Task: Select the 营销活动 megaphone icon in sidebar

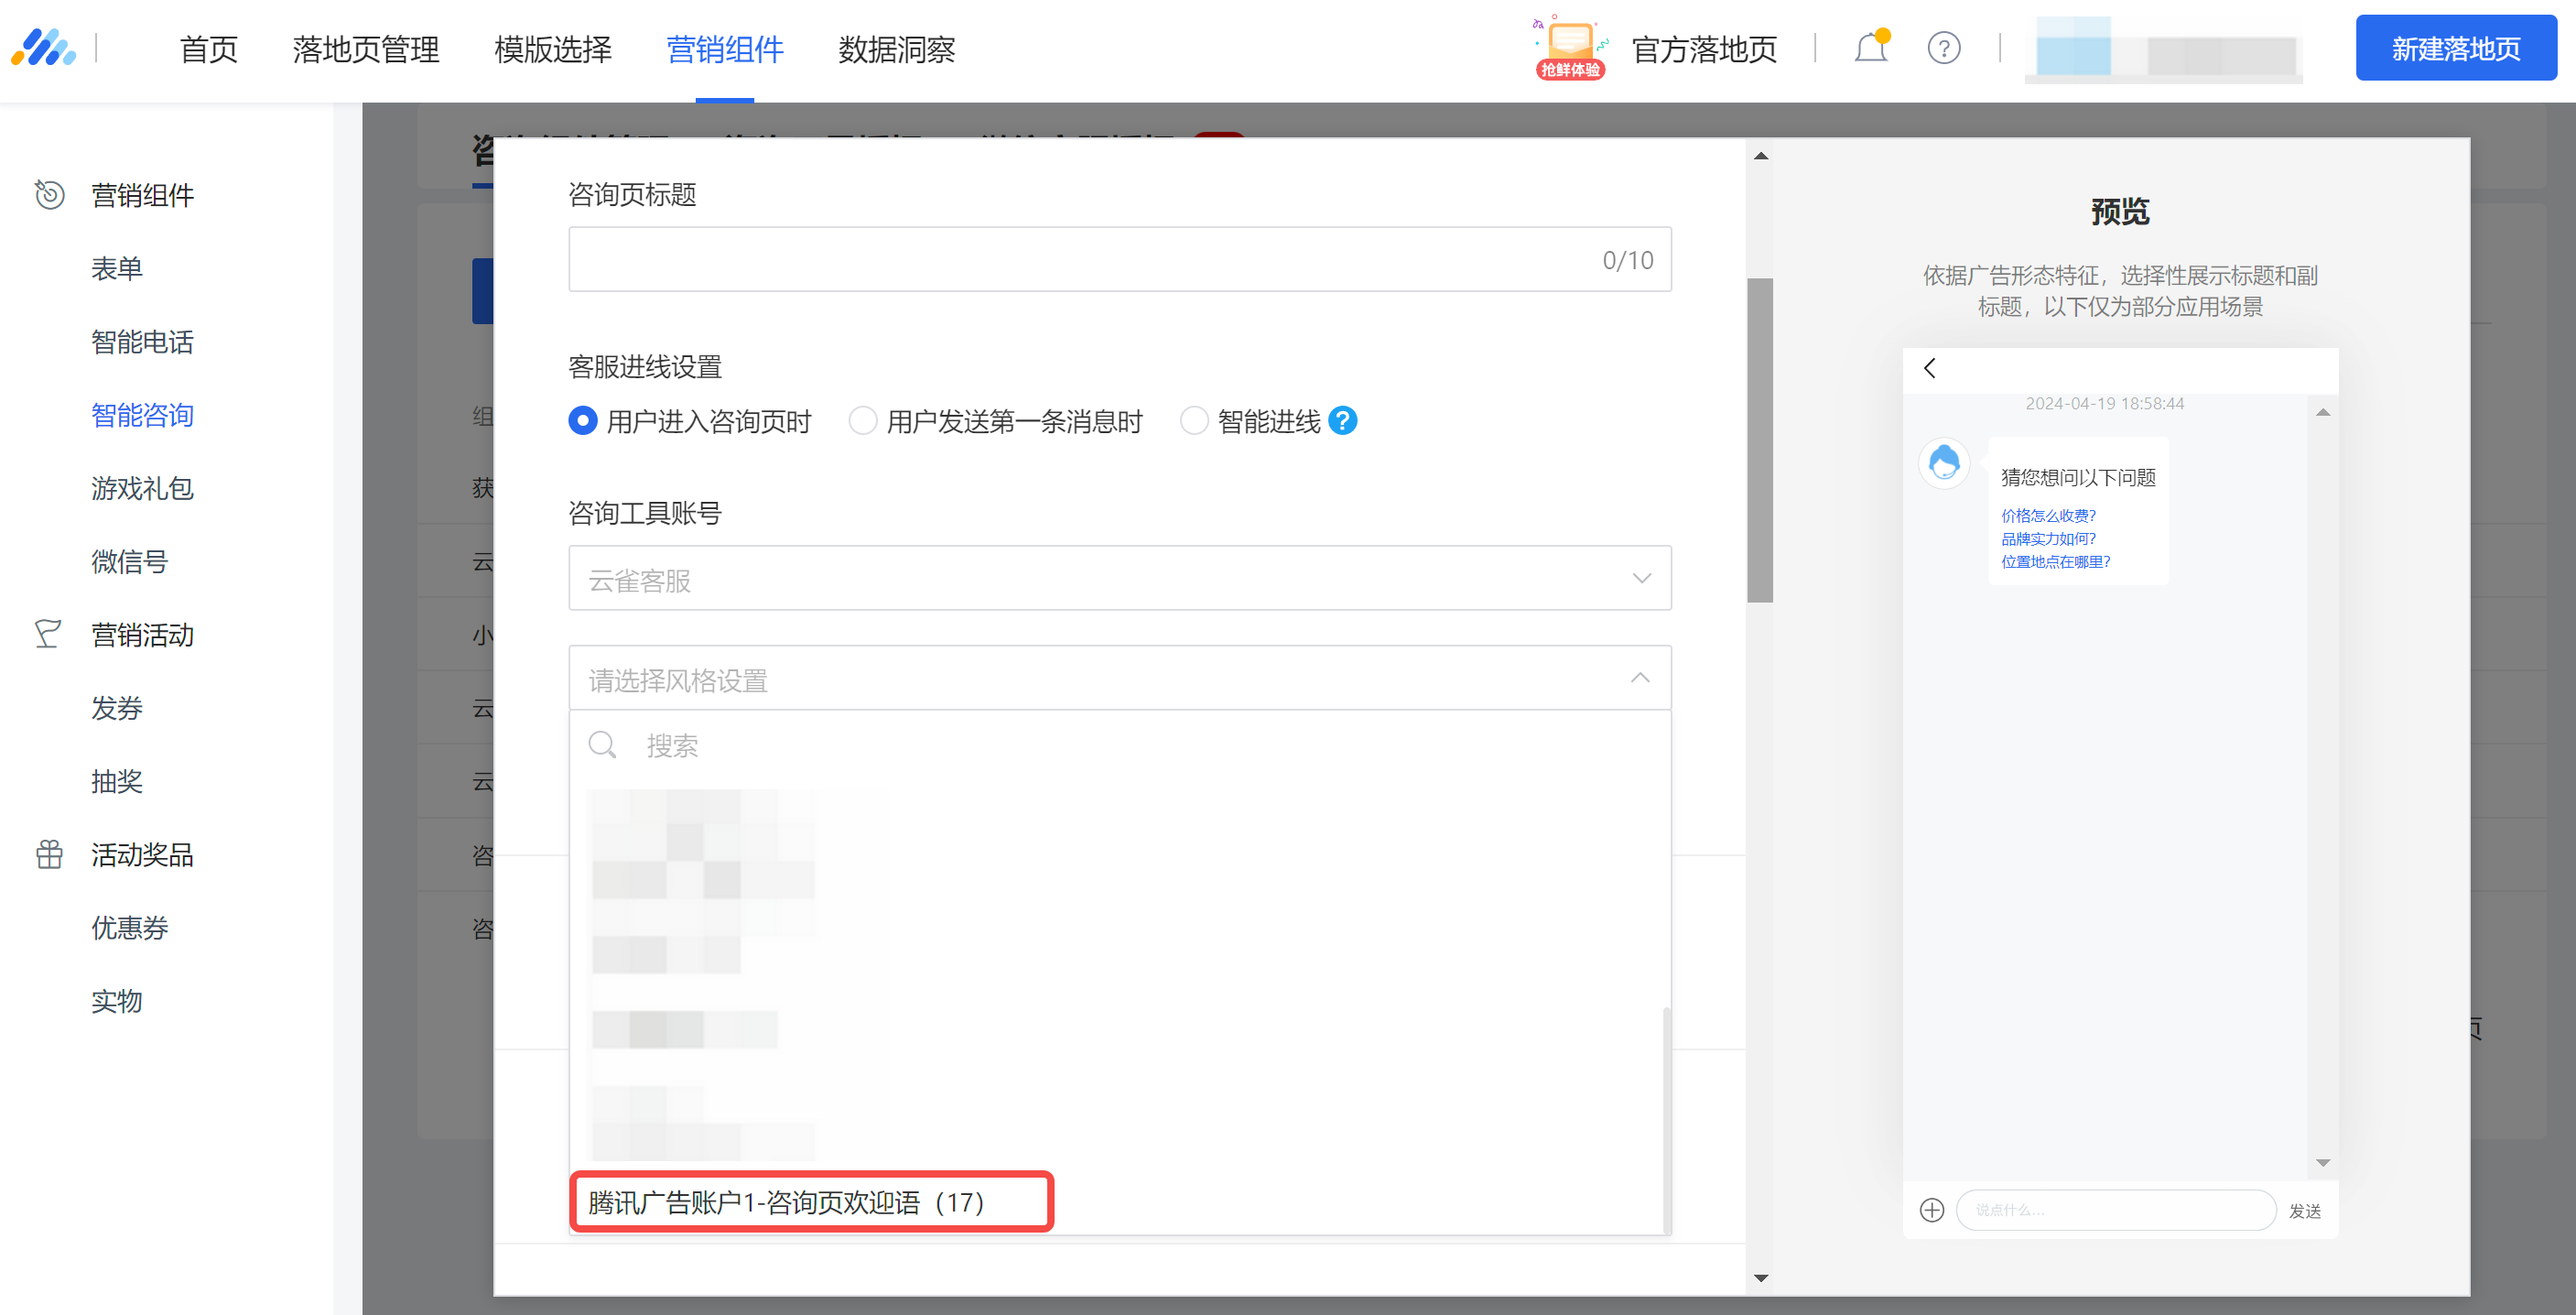Action: pos(48,634)
